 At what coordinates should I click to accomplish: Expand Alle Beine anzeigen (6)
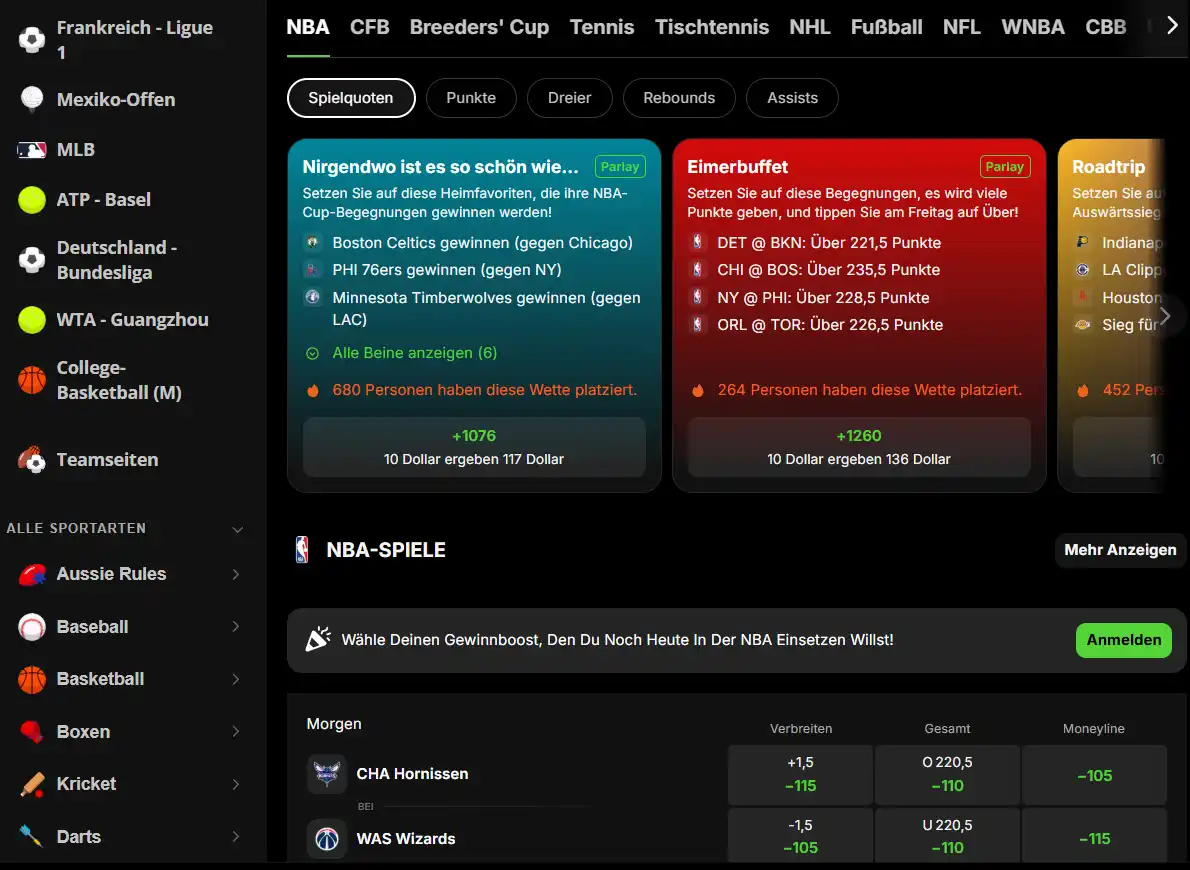pos(414,353)
